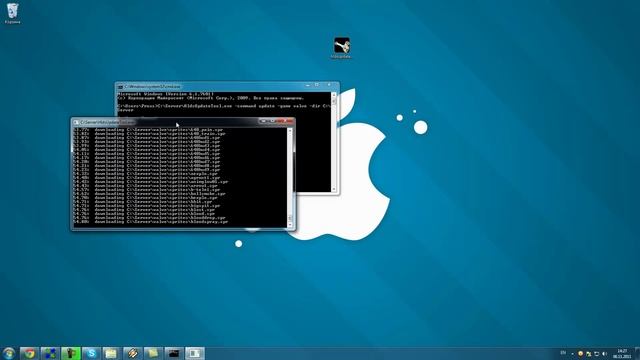
Task: Open the system menu icon of the HldsUpdateTool window
Action: pyautogui.click(x=76, y=122)
